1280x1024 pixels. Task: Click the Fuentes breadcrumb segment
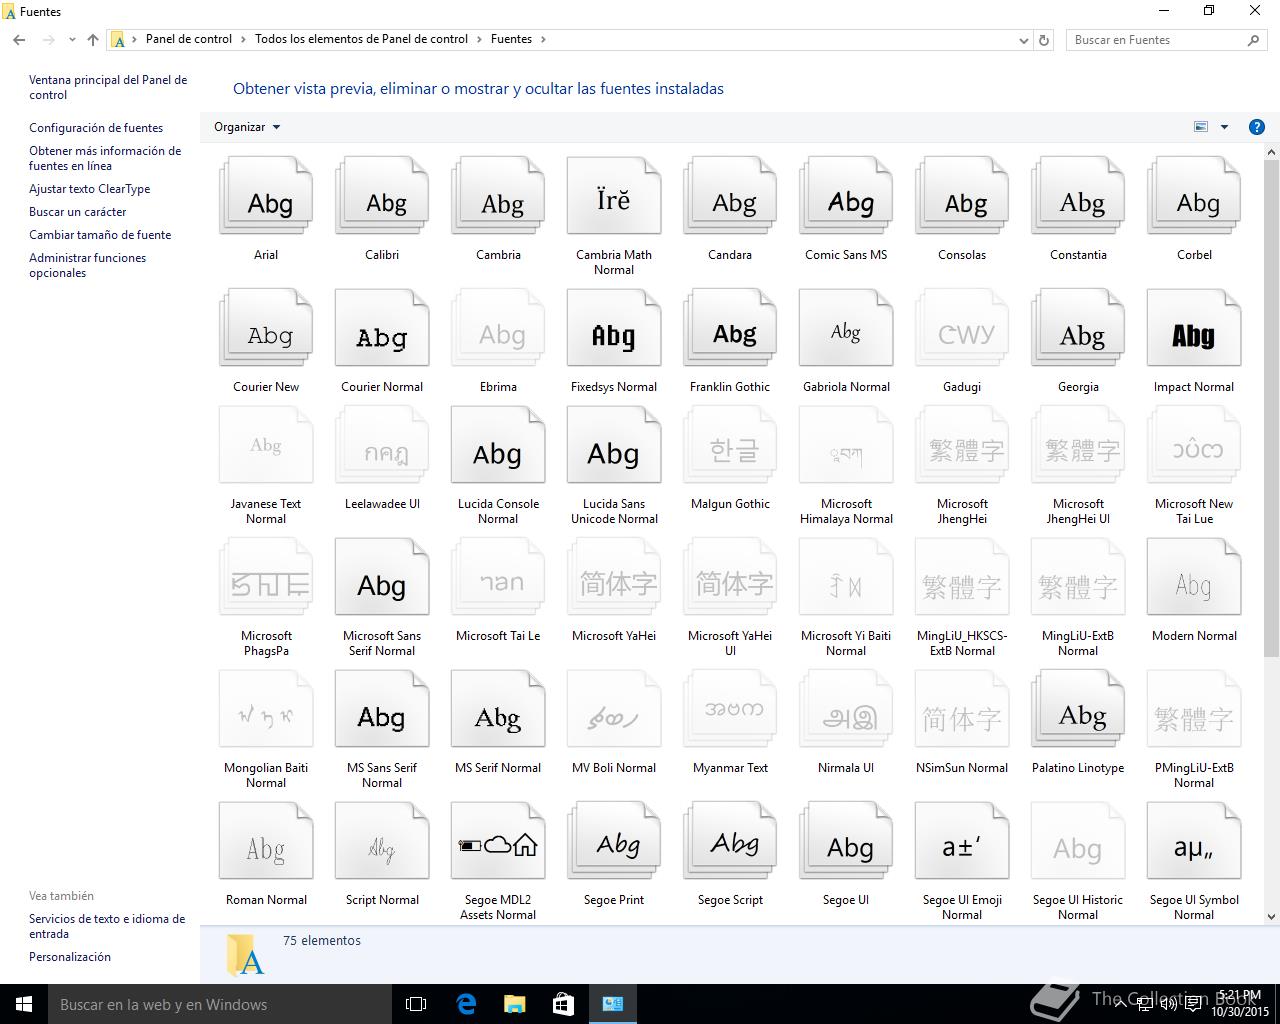tap(511, 39)
